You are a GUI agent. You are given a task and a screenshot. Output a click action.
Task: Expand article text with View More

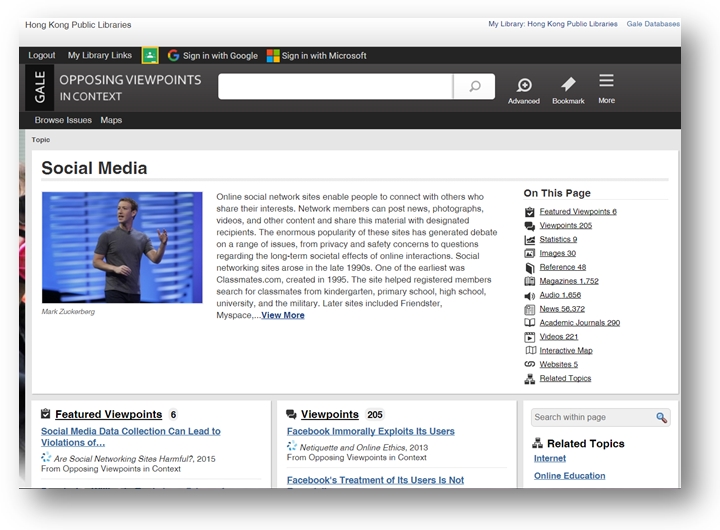(x=283, y=315)
